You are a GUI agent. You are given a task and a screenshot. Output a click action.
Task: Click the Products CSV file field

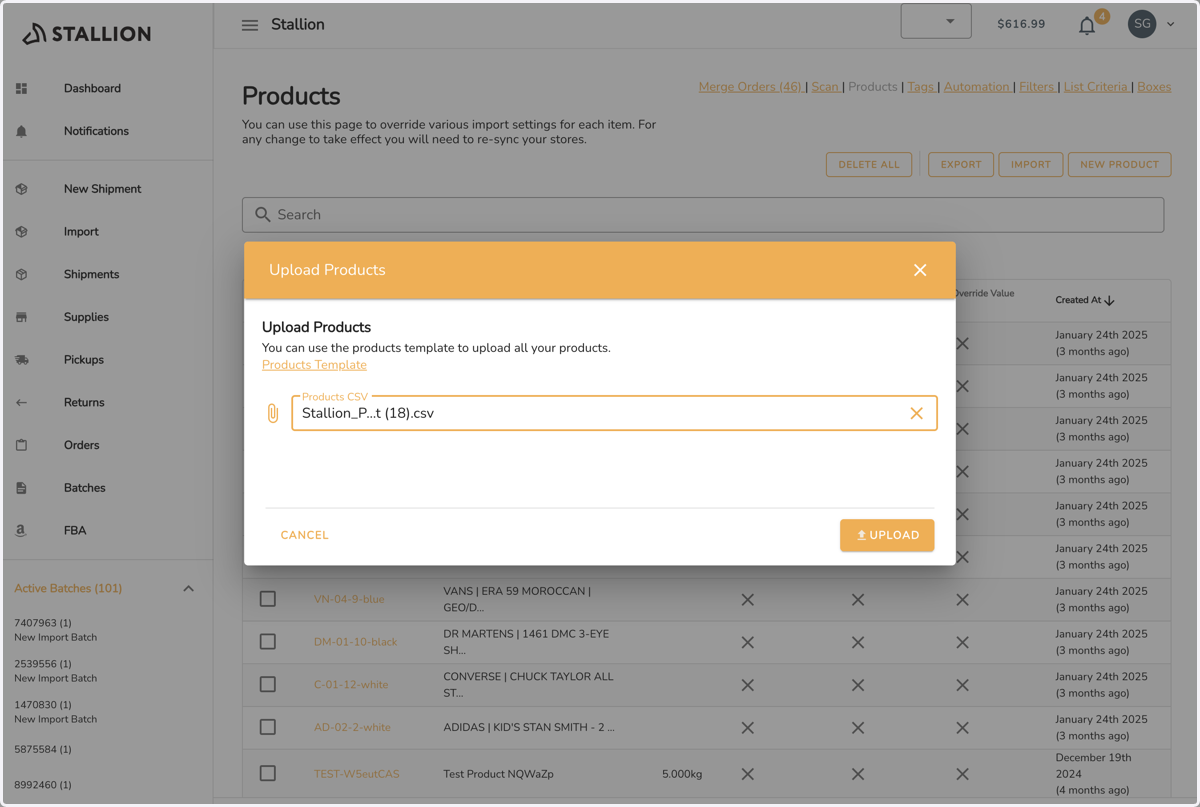point(614,413)
